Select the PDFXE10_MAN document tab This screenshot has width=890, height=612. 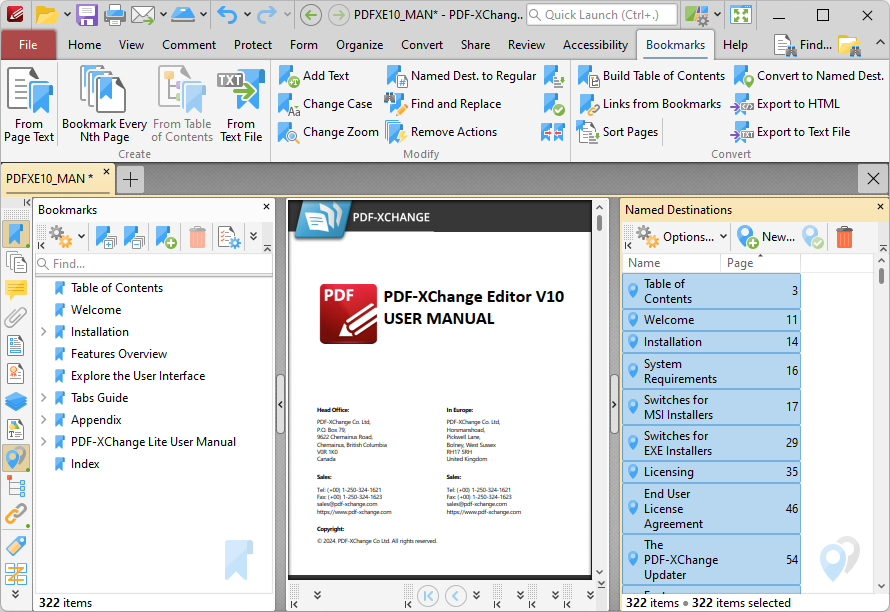click(x=58, y=179)
